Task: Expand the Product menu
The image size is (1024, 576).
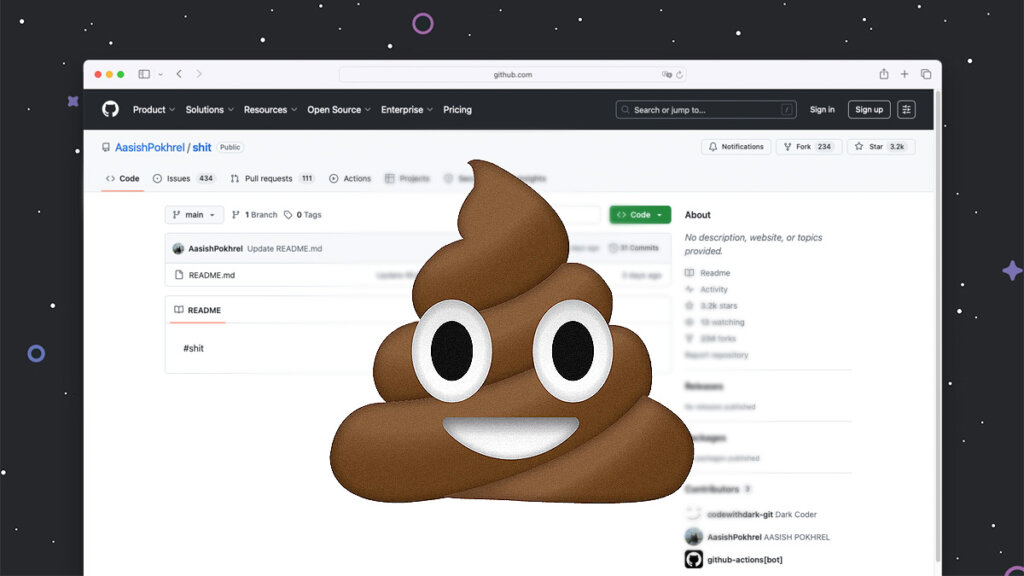Action: pyautogui.click(x=151, y=110)
